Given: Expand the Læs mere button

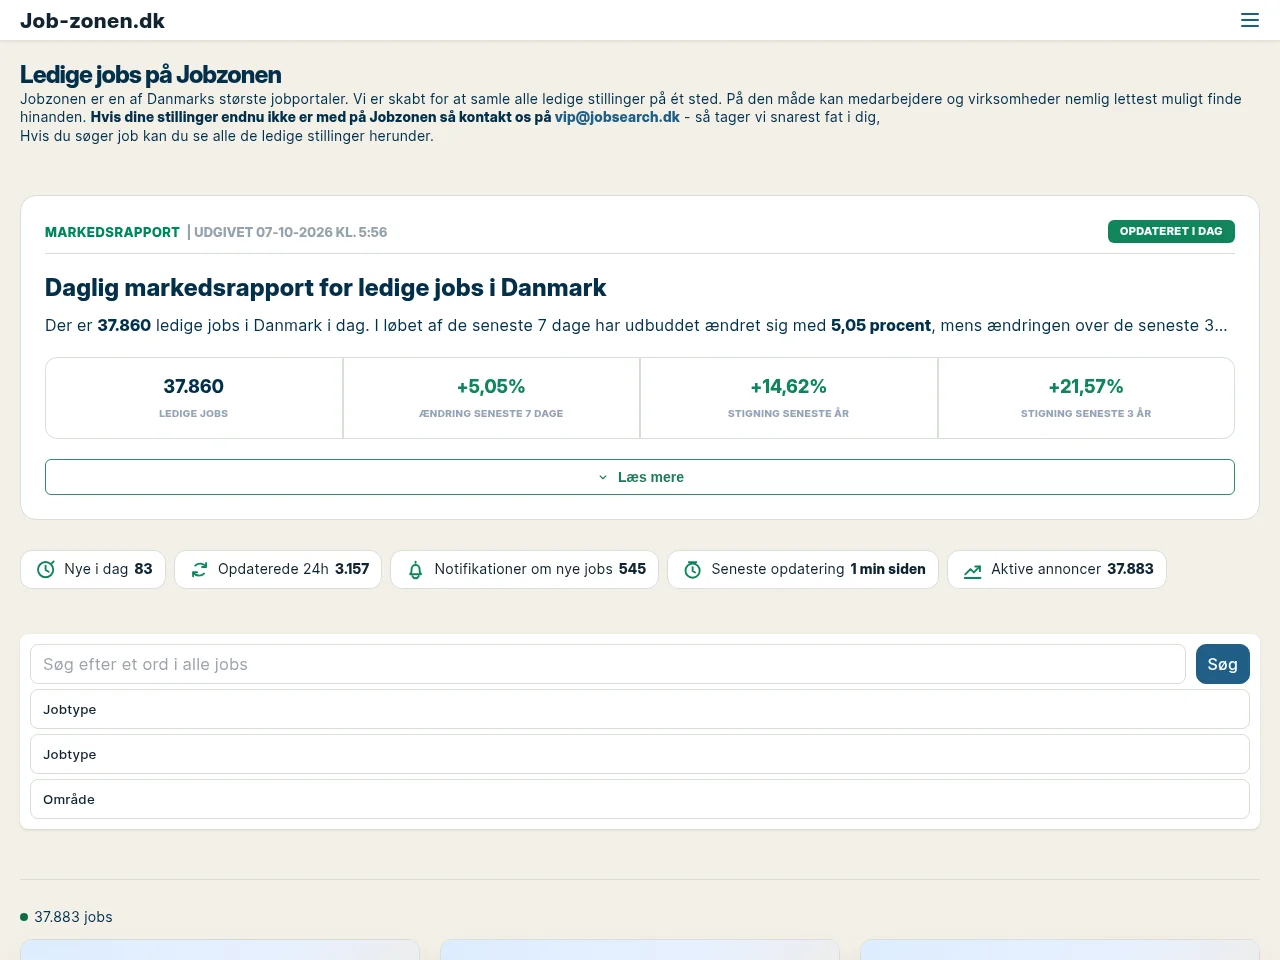Looking at the screenshot, I should click(x=640, y=477).
